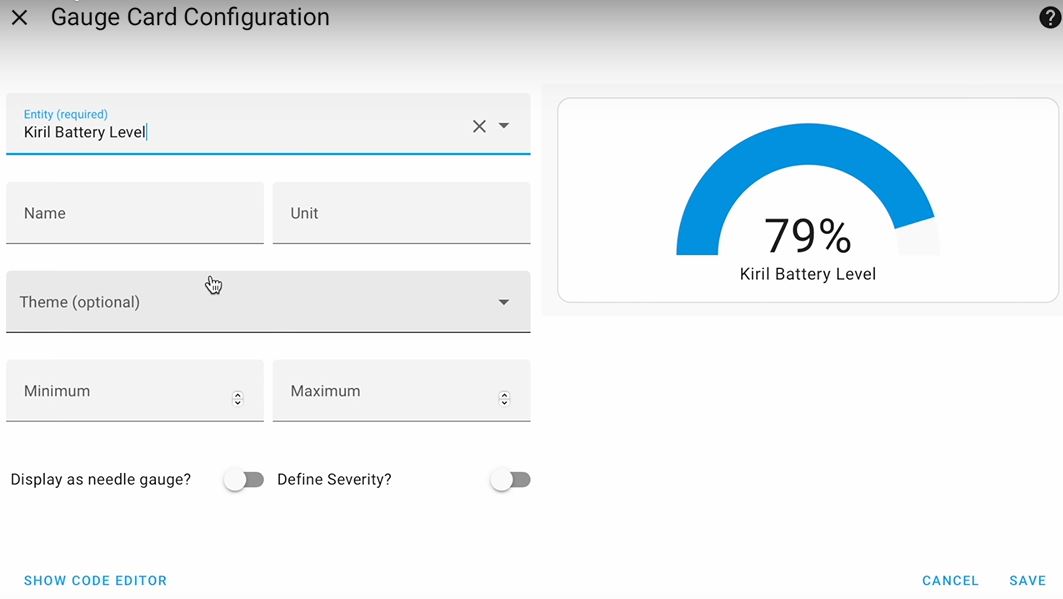
Task: Click the Maximum field stepper arrows
Action: (x=504, y=398)
